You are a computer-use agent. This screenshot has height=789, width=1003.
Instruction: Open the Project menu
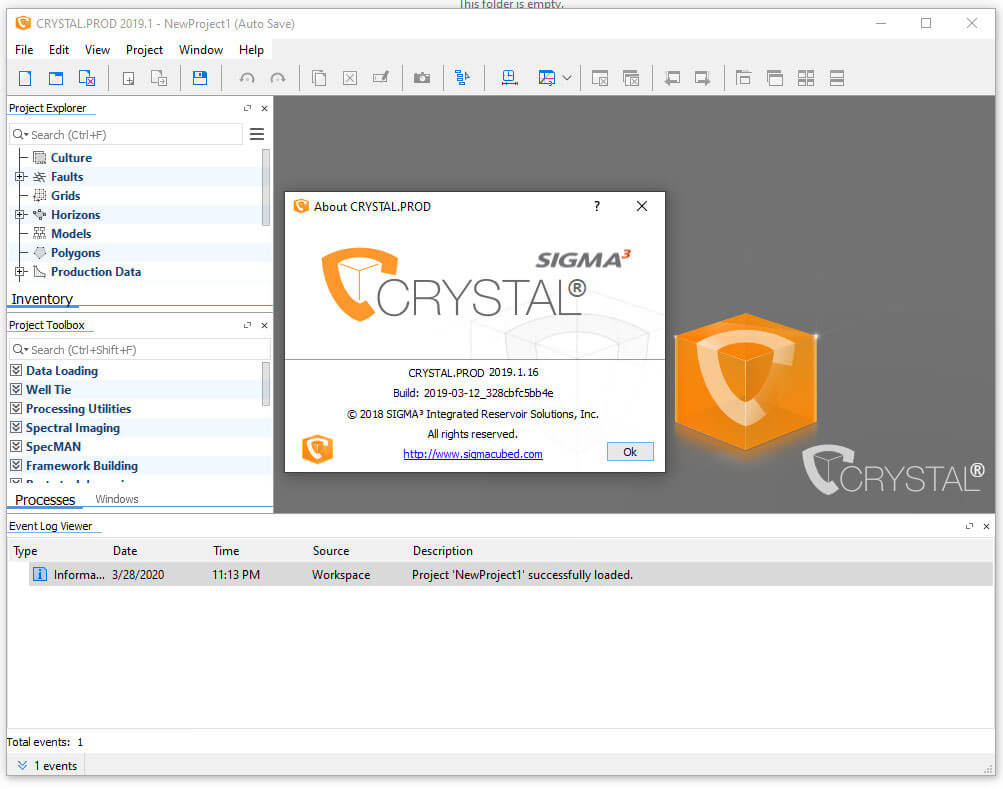click(x=144, y=49)
